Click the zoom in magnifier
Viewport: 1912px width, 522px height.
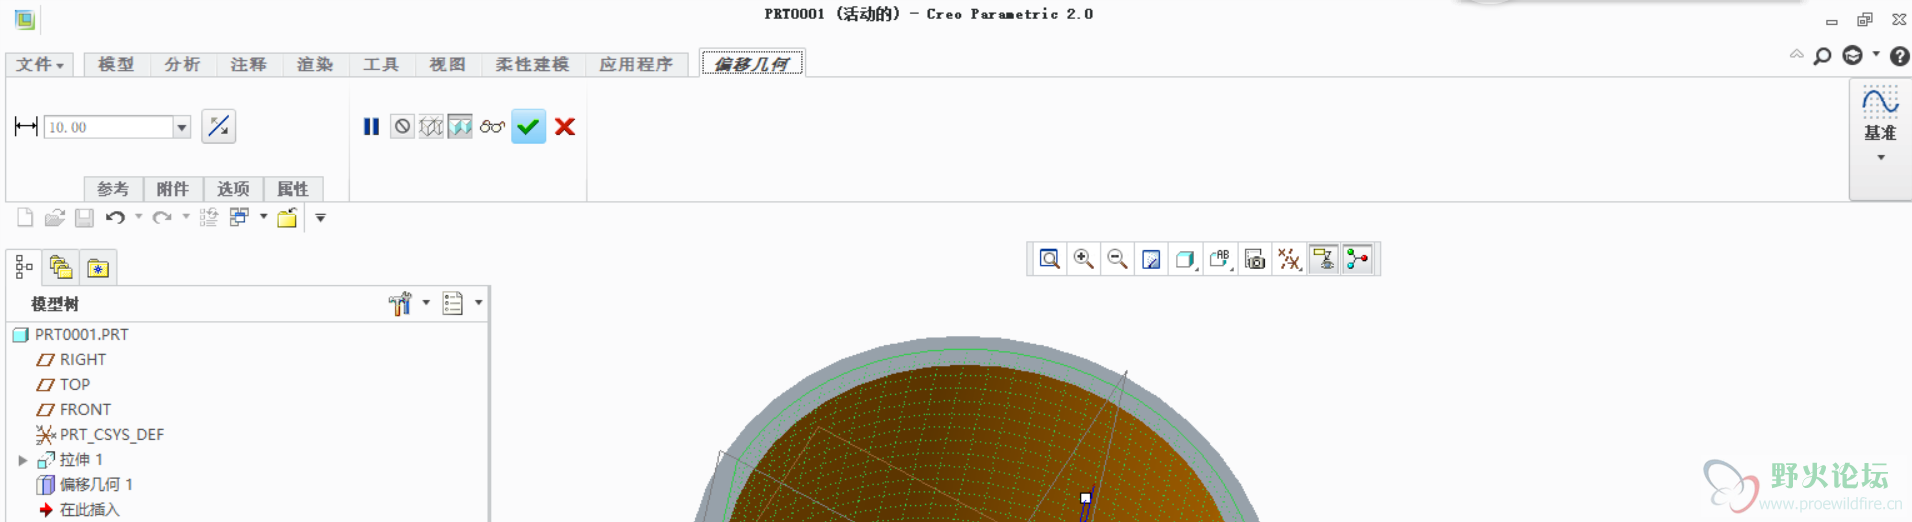(1083, 259)
